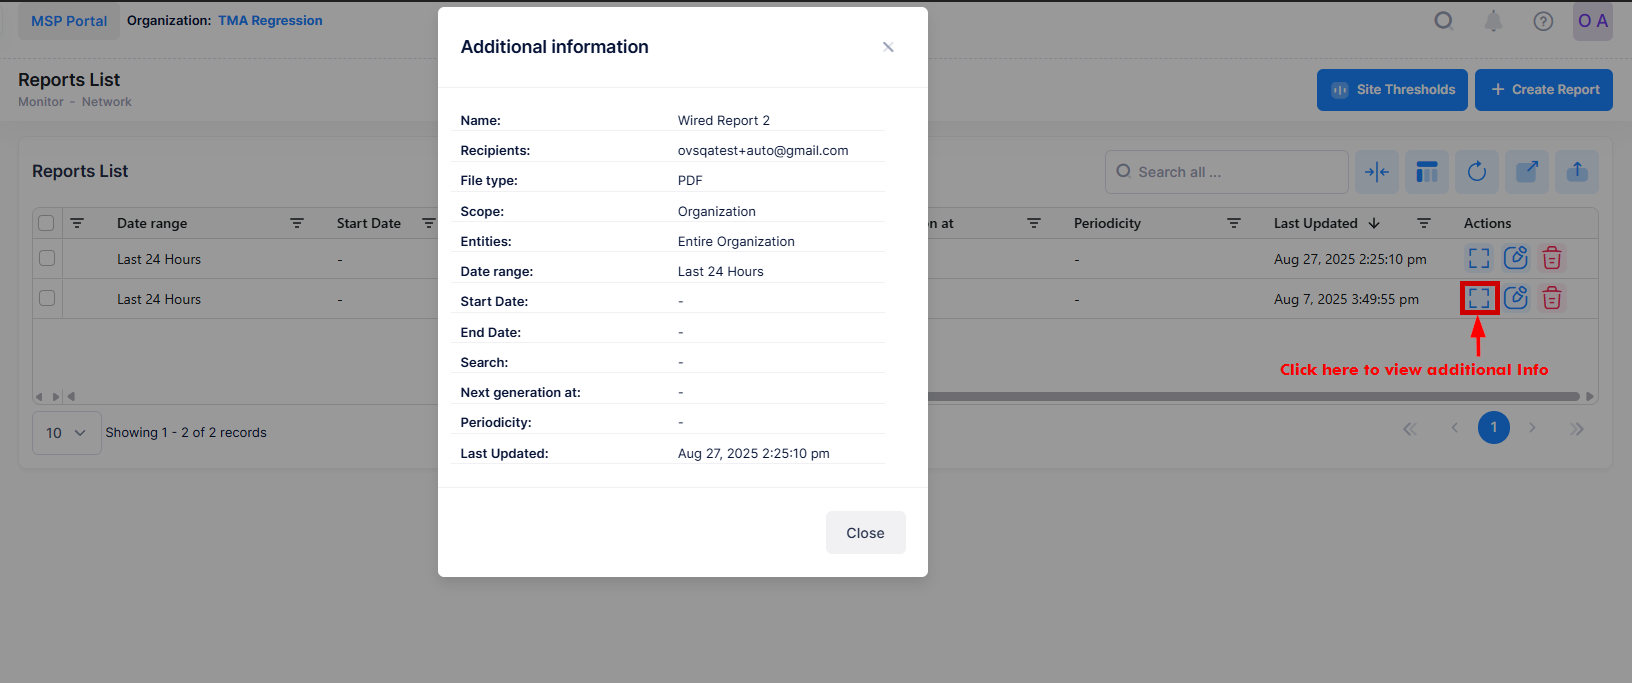
Task: Open the Date range column filter
Action: [x=296, y=223]
